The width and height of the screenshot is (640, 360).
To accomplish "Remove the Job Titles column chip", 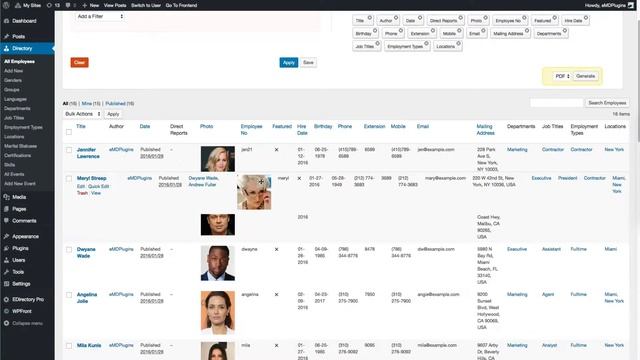I will pos(378,44).
